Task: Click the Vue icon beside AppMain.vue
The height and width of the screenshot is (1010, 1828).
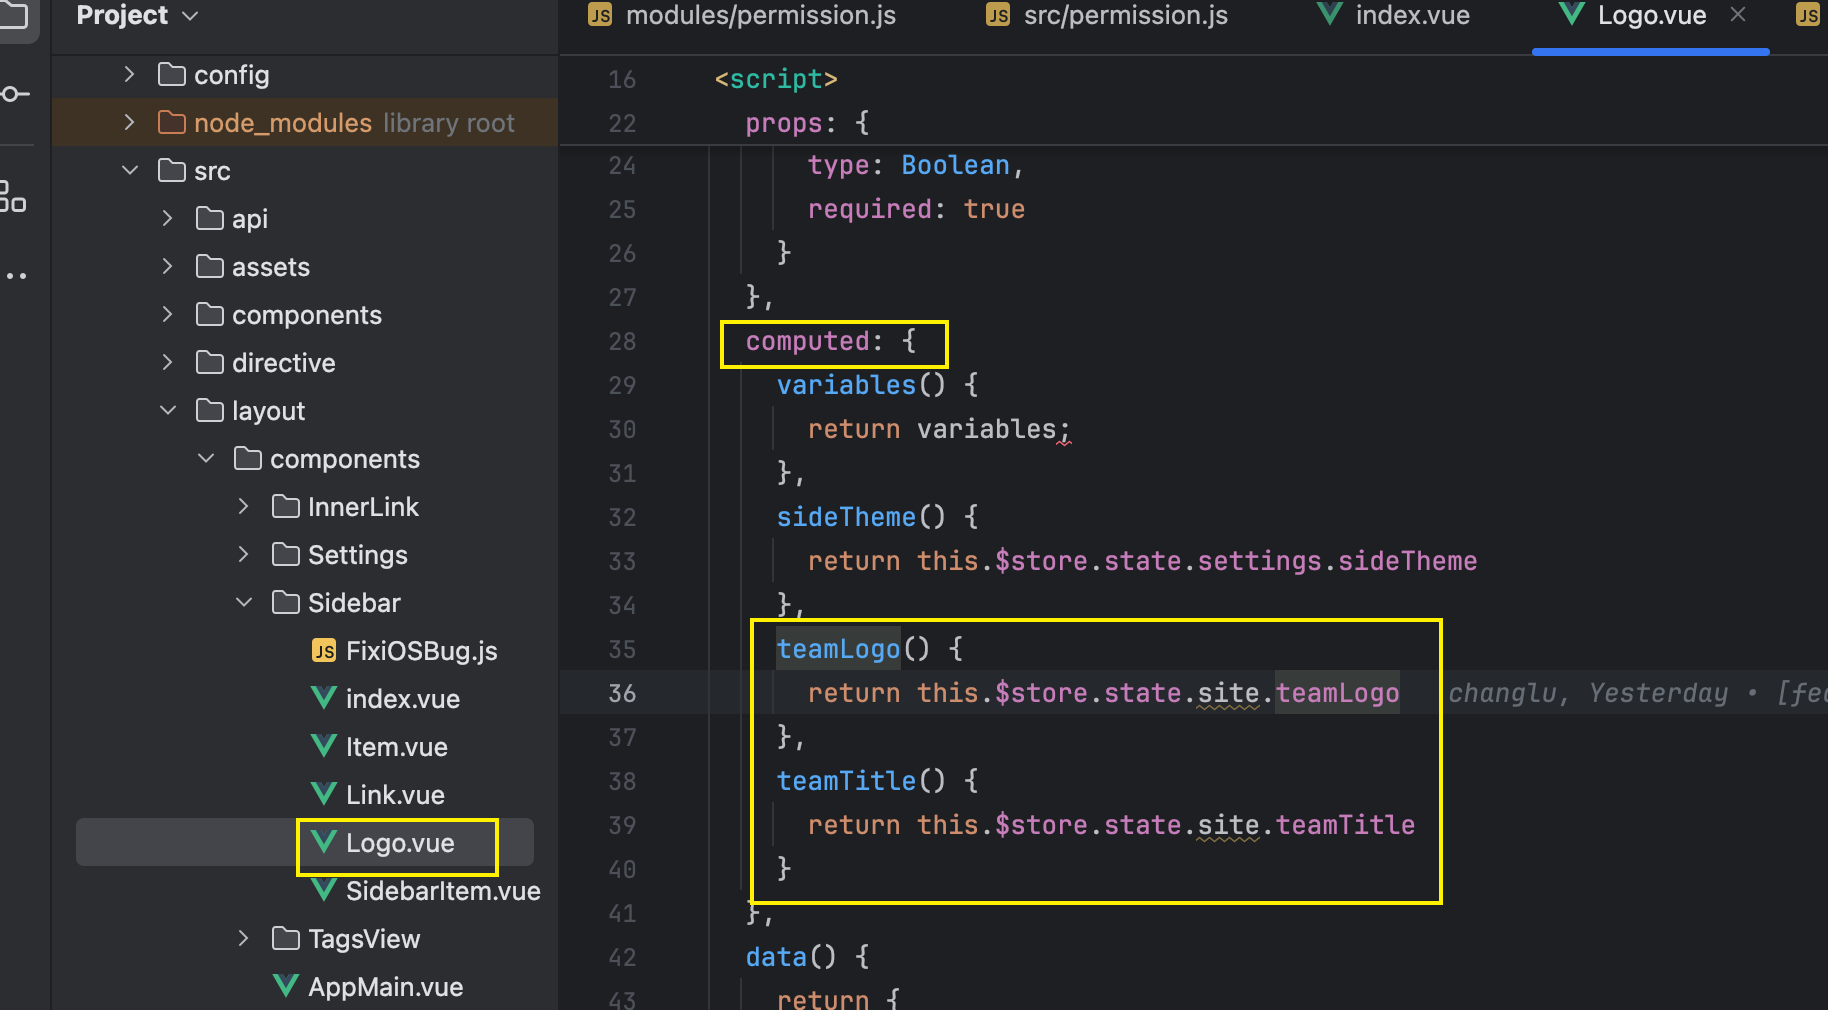Action: tap(286, 986)
